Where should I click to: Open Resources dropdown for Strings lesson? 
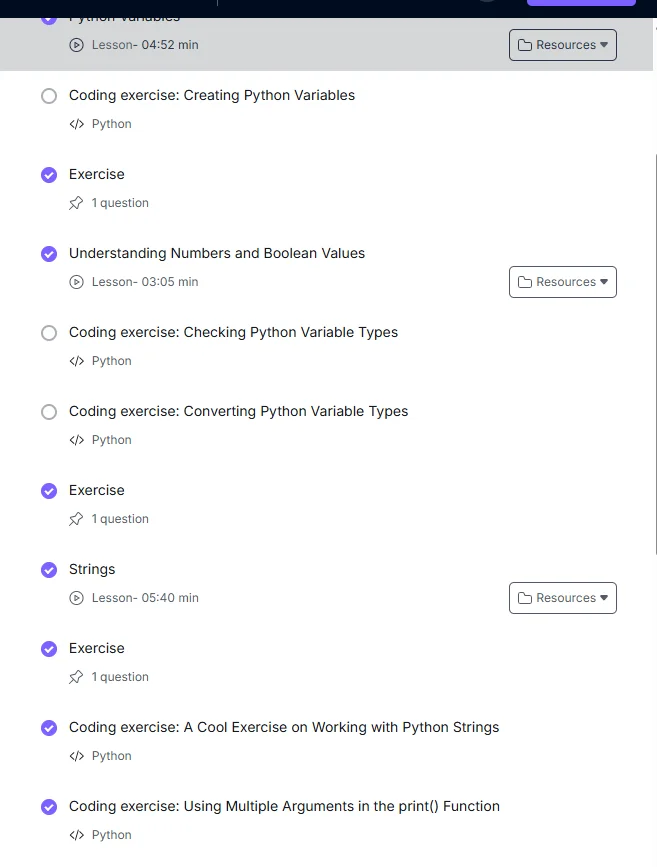(562, 598)
